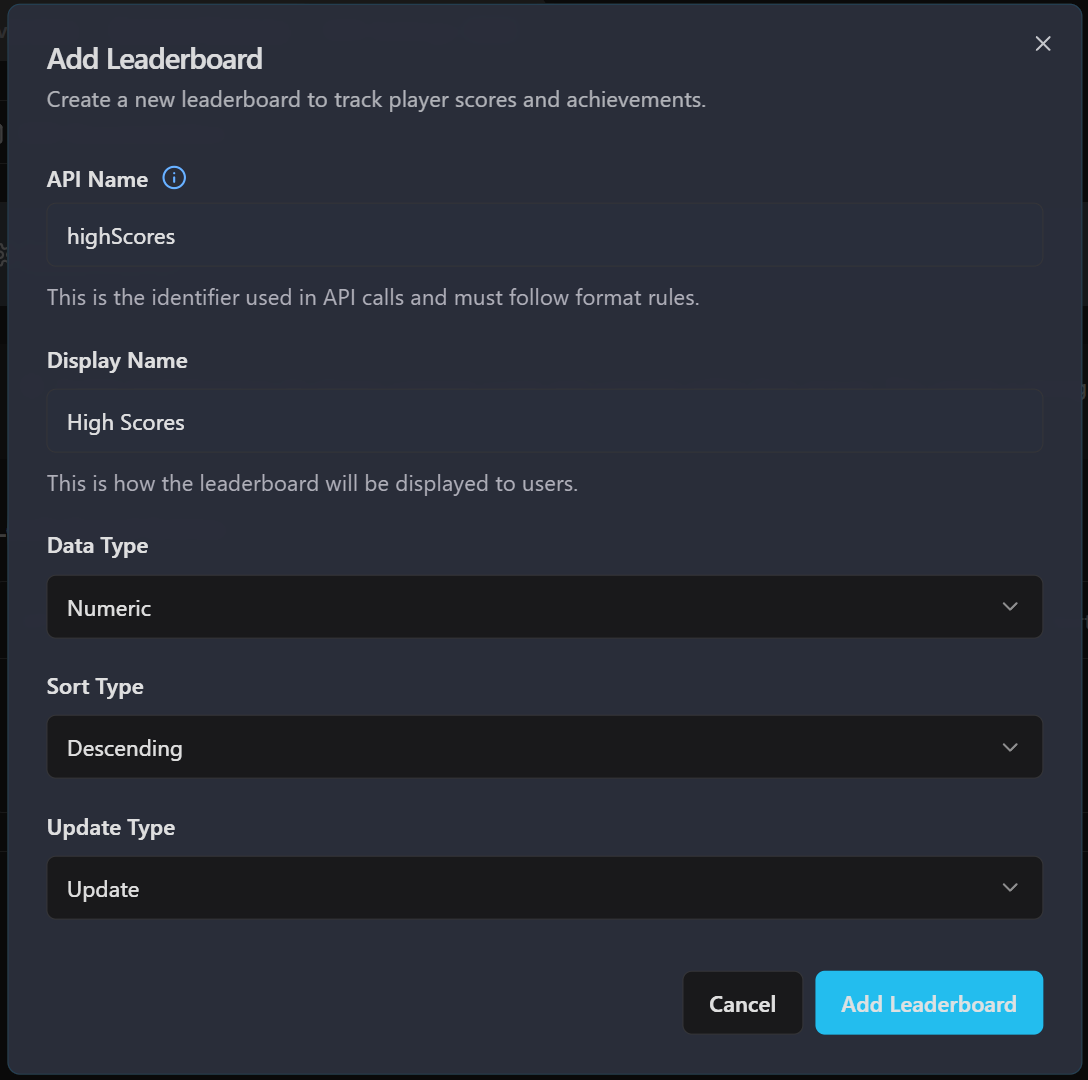1088x1080 pixels.
Task: Focus the Display Name field with High Scores
Action: coord(544,422)
